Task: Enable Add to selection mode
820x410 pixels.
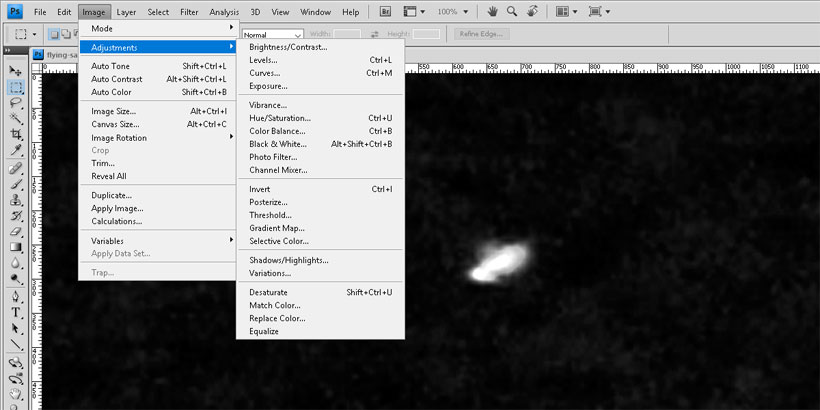Action: (65, 35)
